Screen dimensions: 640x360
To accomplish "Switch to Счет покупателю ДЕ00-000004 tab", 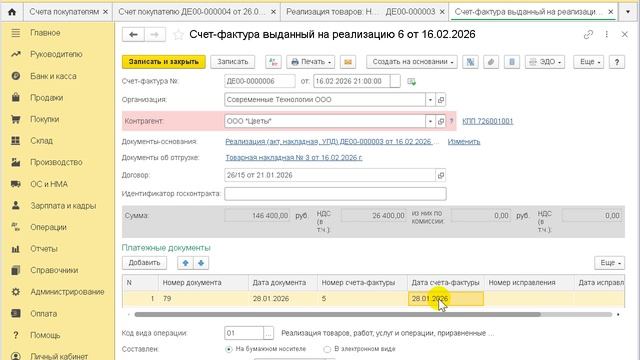I will pos(192,12).
